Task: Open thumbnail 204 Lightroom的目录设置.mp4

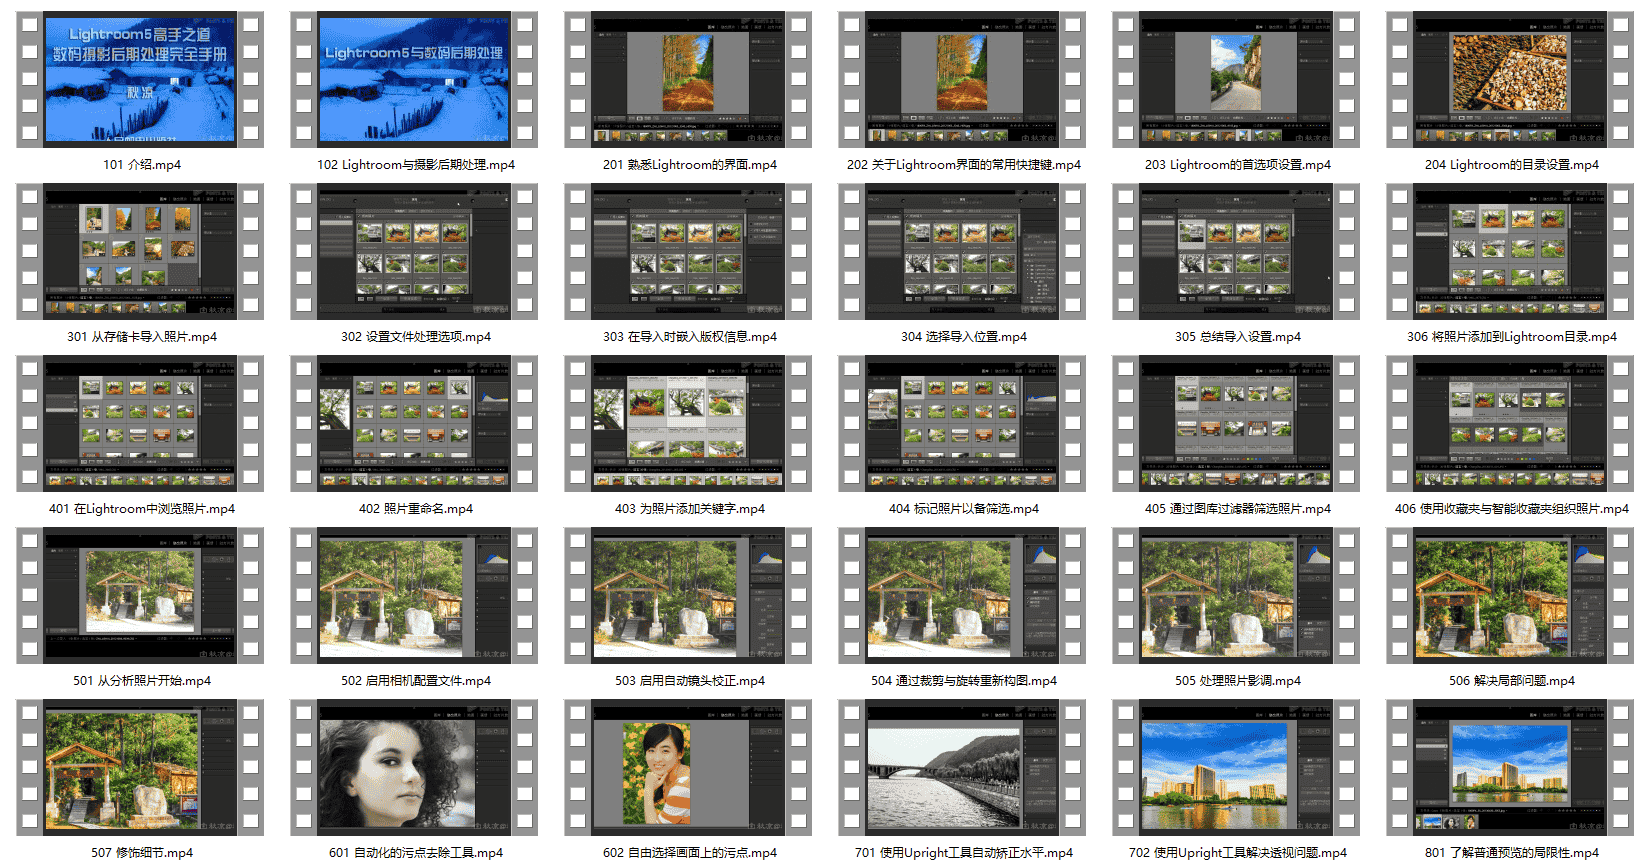Action: tap(1510, 80)
